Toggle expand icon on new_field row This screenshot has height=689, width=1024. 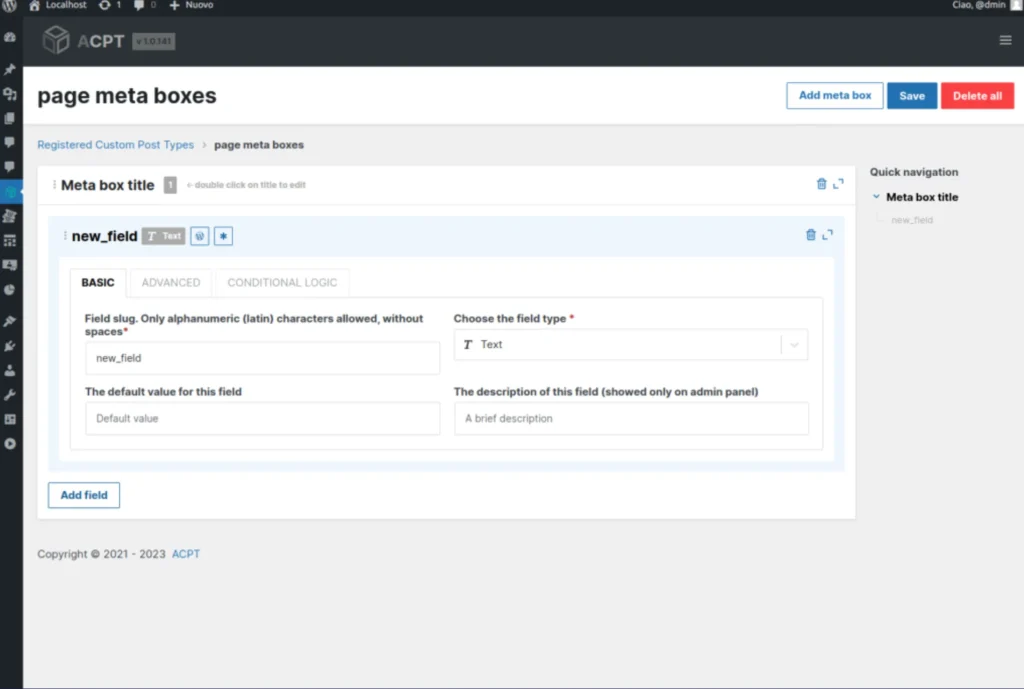click(x=828, y=235)
